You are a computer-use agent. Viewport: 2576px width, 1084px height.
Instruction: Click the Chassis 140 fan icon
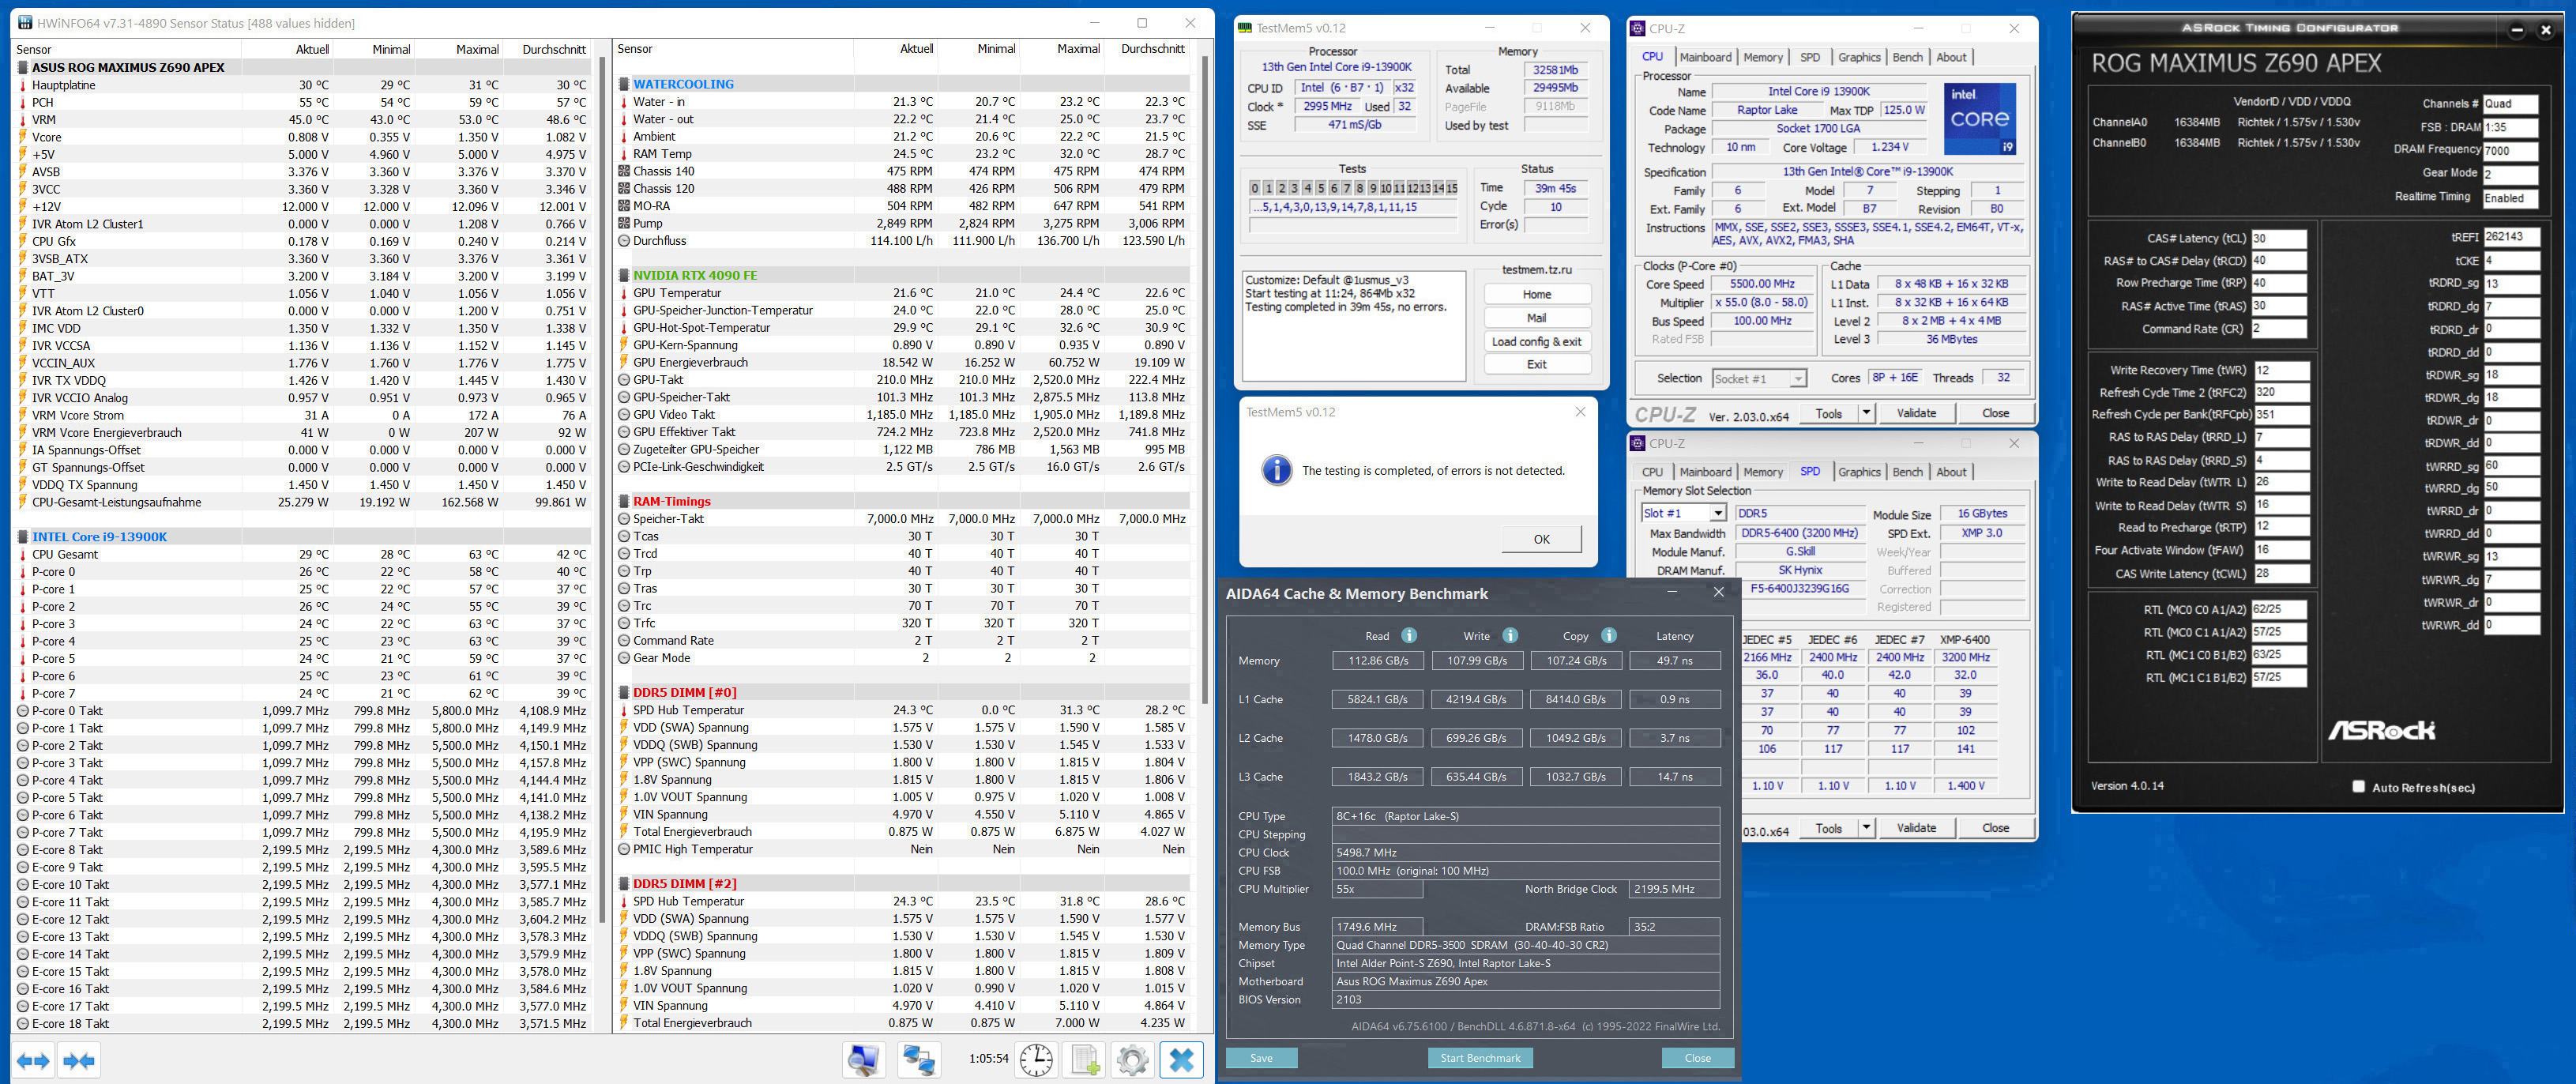point(624,171)
